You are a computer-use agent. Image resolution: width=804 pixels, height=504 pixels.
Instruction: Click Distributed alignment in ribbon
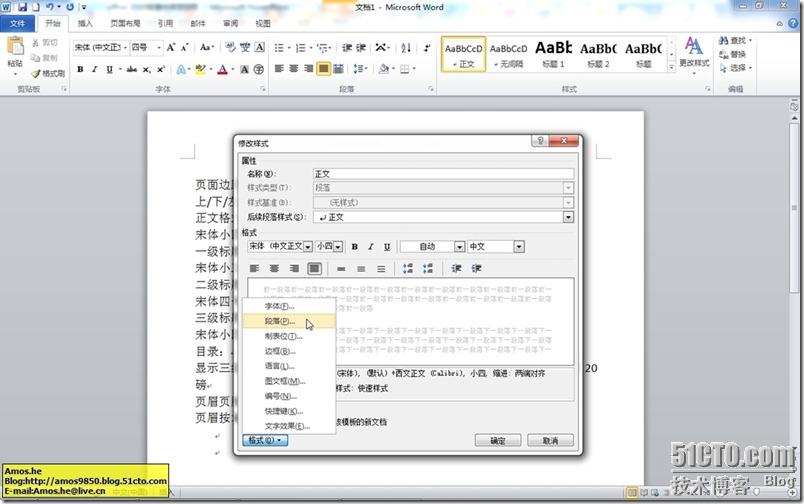point(338,69)
